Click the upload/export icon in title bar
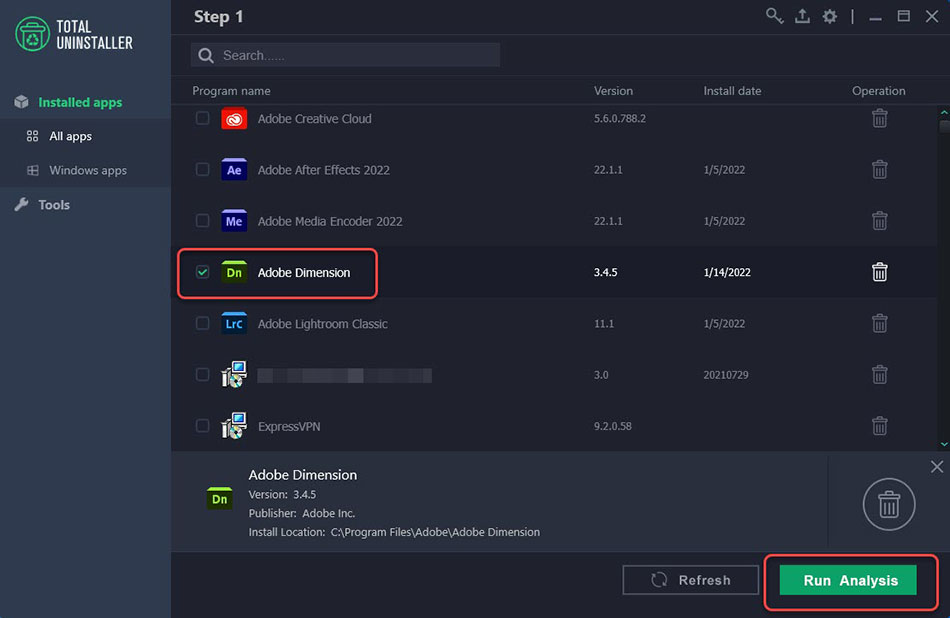Screen dimensions: 950x618 (802, 16)
